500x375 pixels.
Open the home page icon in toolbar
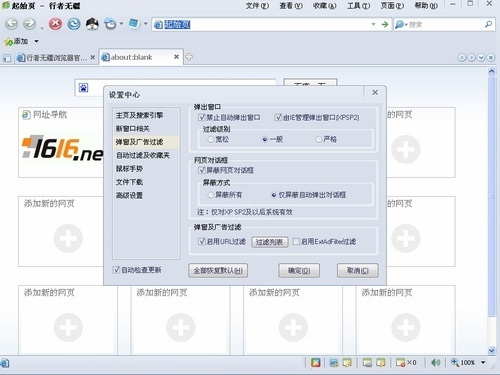92,24
